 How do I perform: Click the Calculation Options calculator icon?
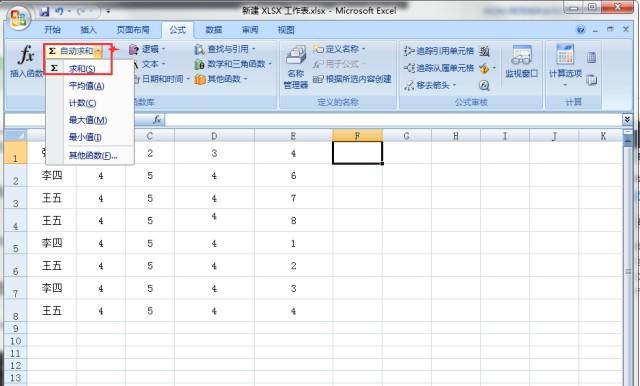(565, 54)
